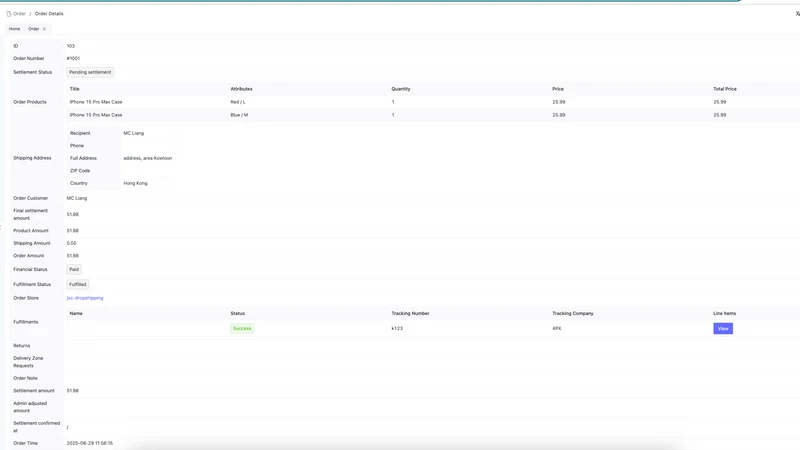Switch to the Home tab

click(x=14, y=29)
